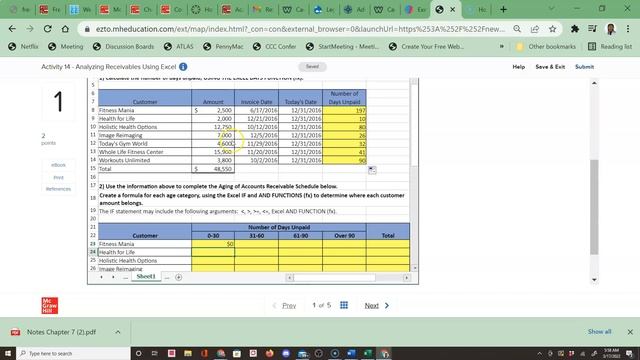Image resolution: width=640 pixels, height=360 pixels.
Task: Click the PDF file icon in downloads bar
Action: (x=16, y=332)
